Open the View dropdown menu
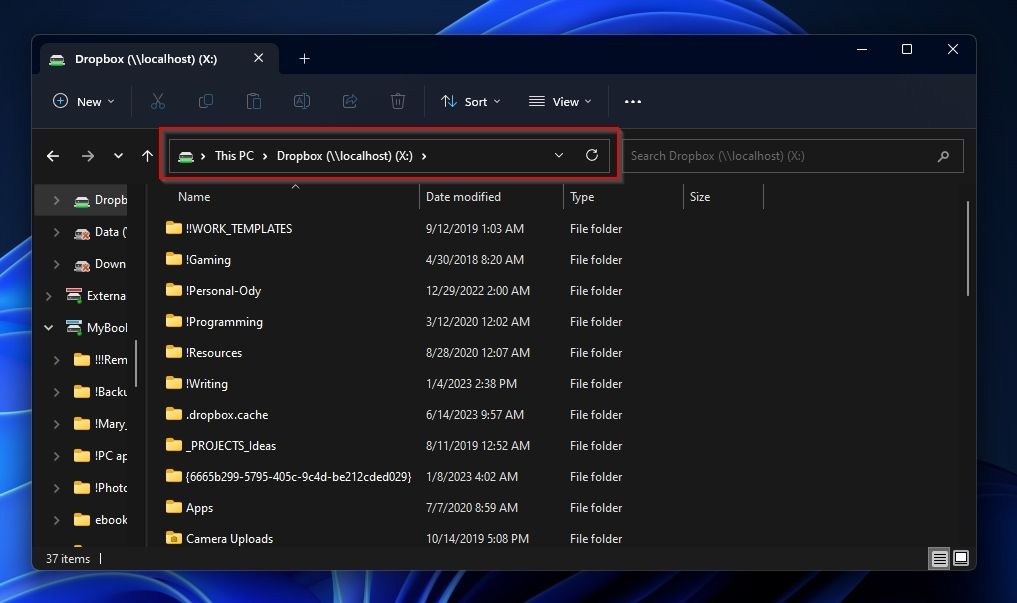The width and height of the screenshot is (1017, 603). click(x=559, y=101)
